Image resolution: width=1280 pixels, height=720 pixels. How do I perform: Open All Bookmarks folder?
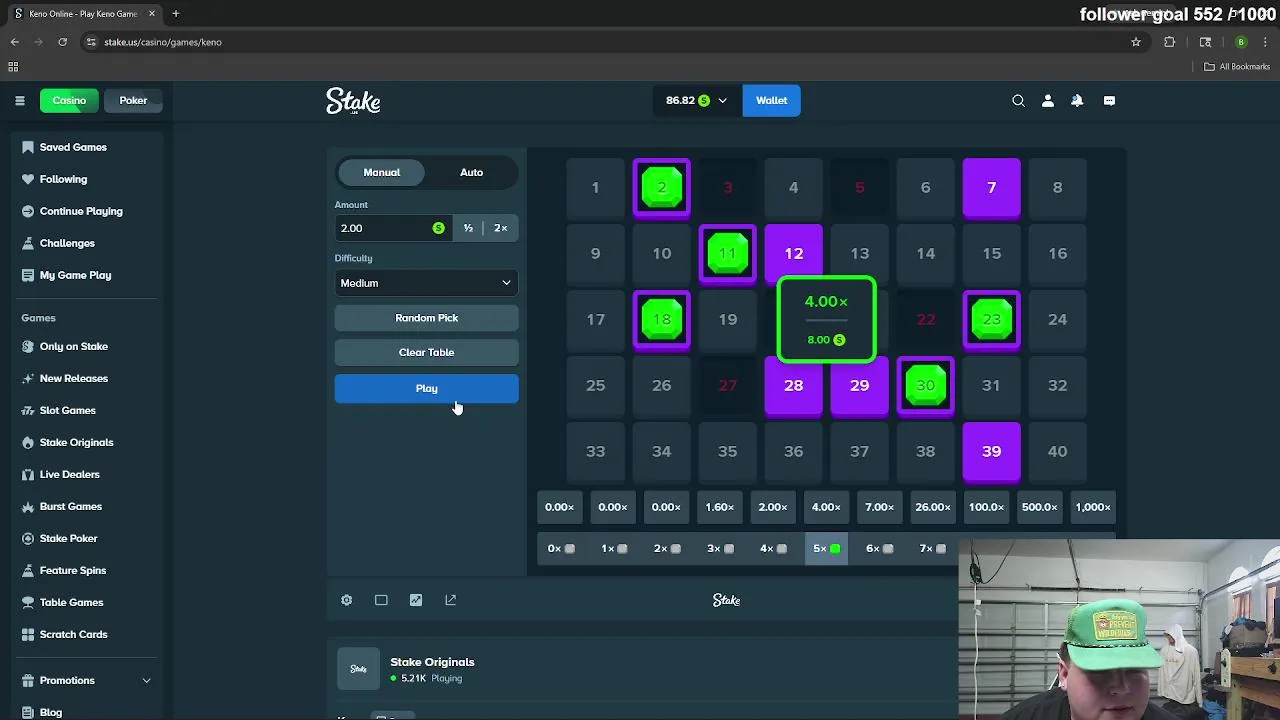[x=1236, y=67]
